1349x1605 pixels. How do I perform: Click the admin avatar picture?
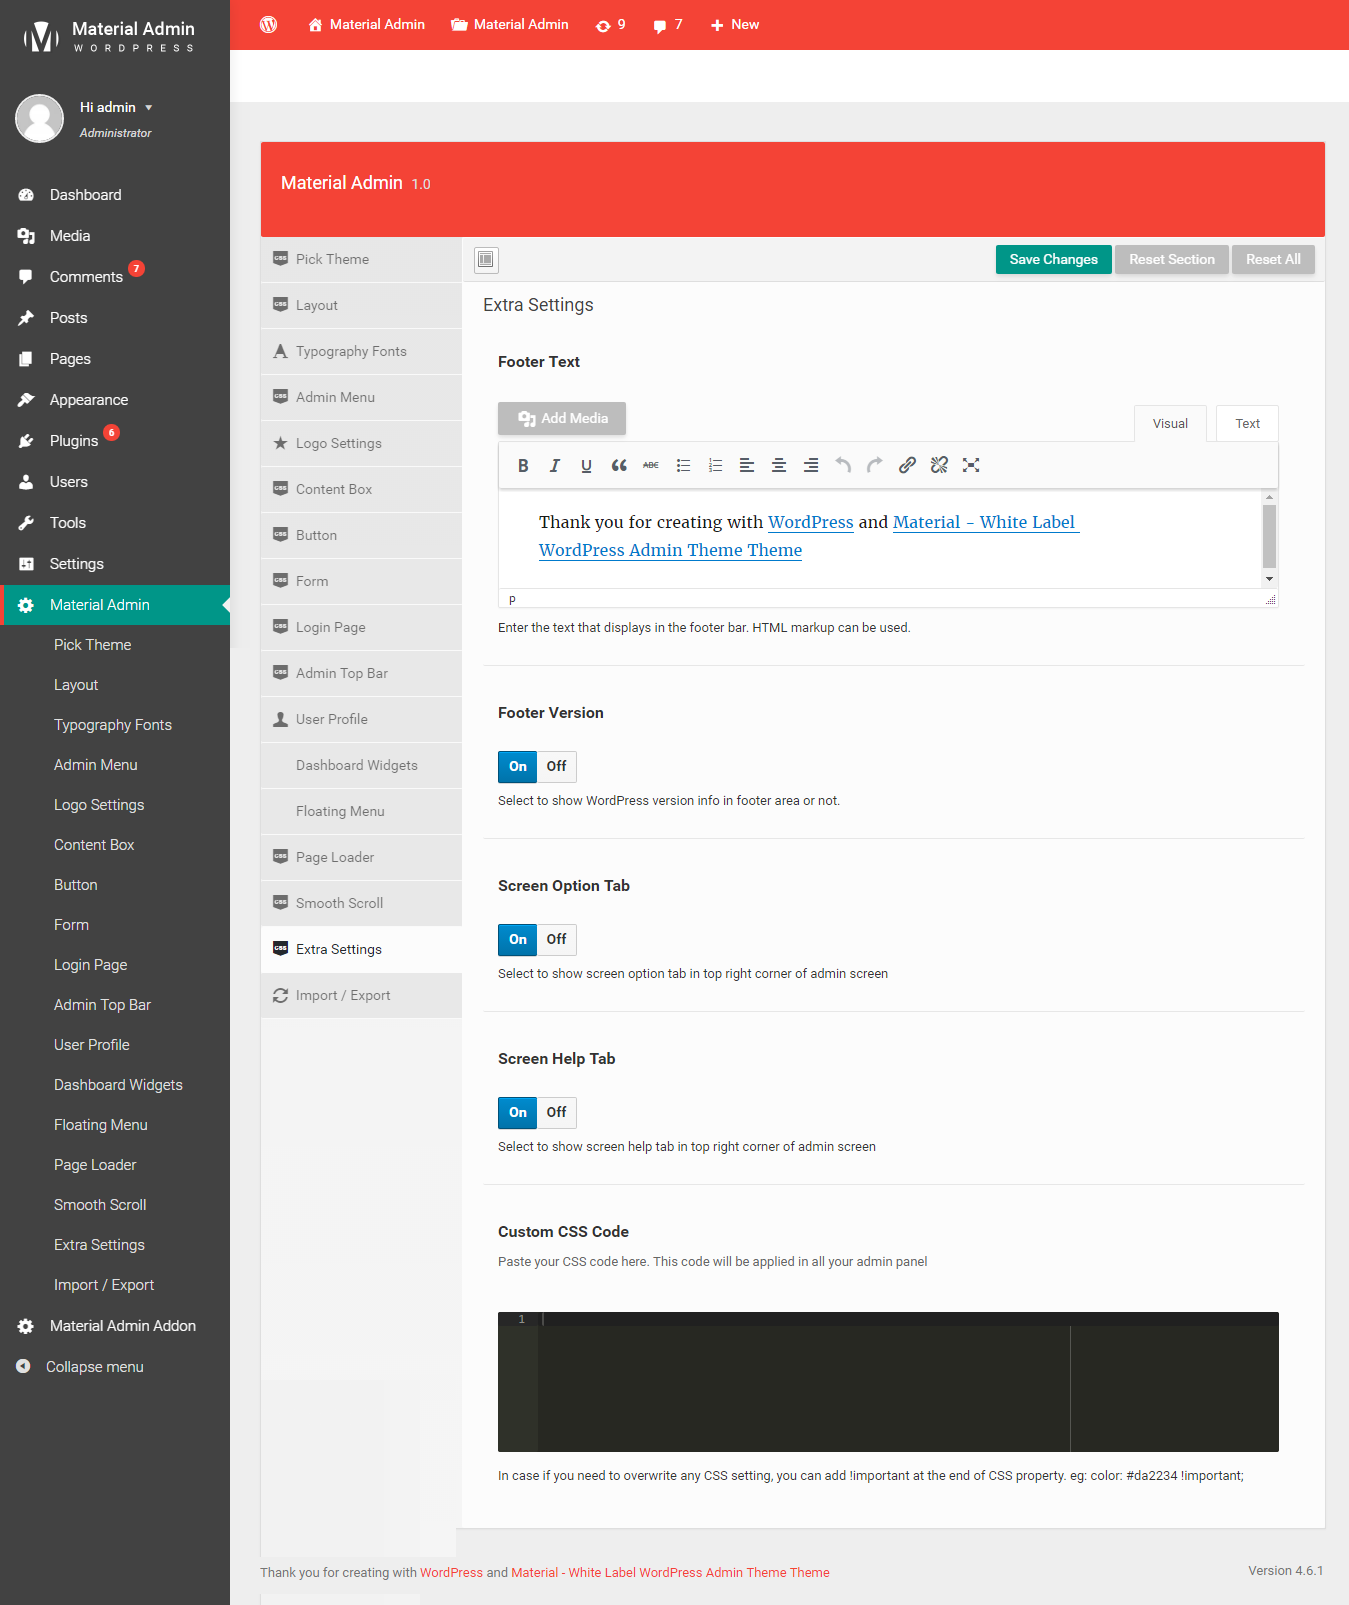(40, 119)
